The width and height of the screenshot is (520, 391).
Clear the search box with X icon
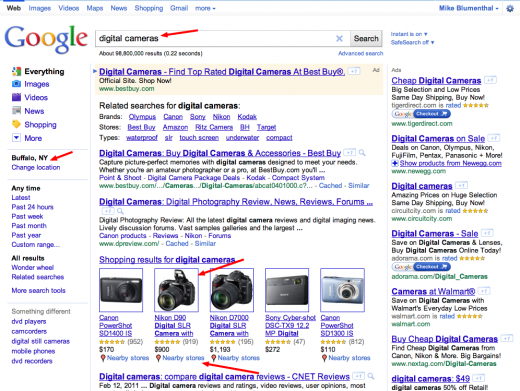coord(339,39)
